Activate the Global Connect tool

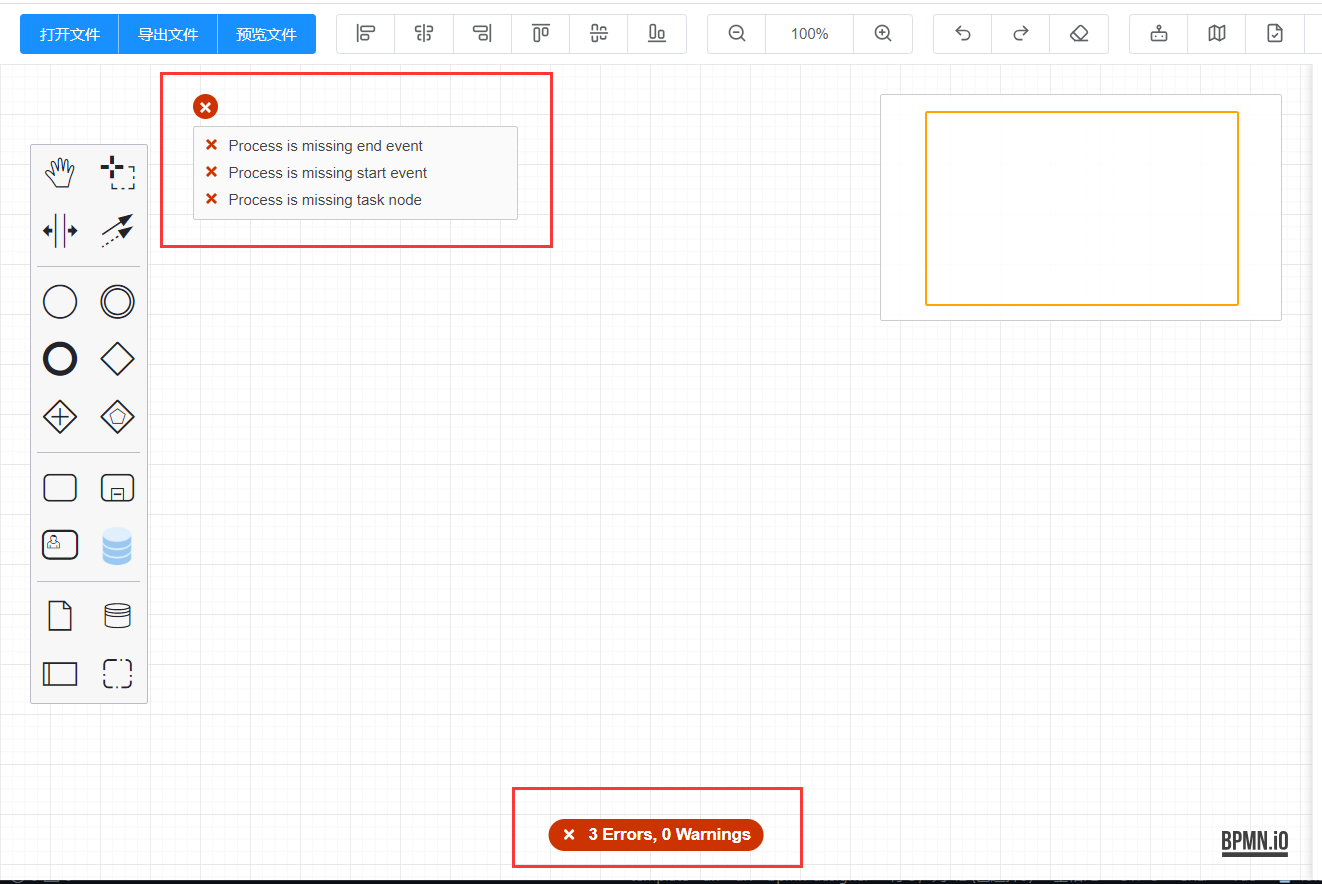pyautogui.click(x=117, y=231)
